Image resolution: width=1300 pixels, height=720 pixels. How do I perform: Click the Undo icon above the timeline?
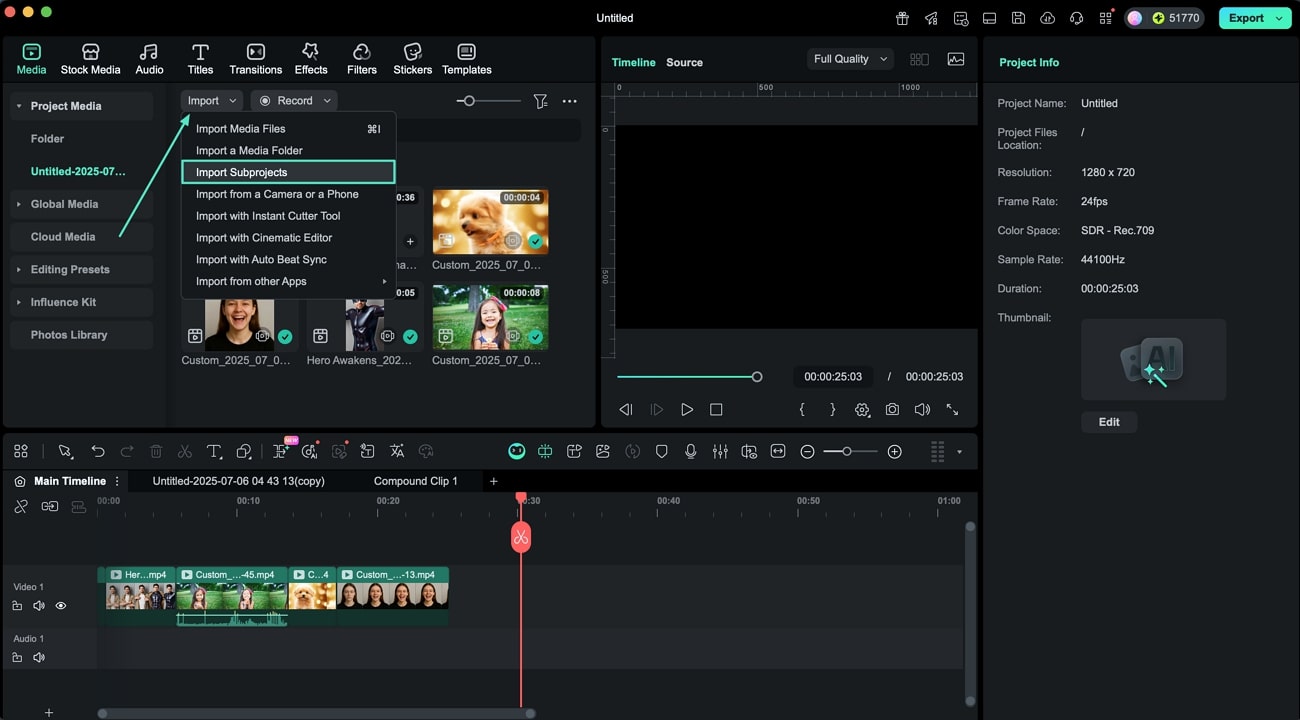98,451
